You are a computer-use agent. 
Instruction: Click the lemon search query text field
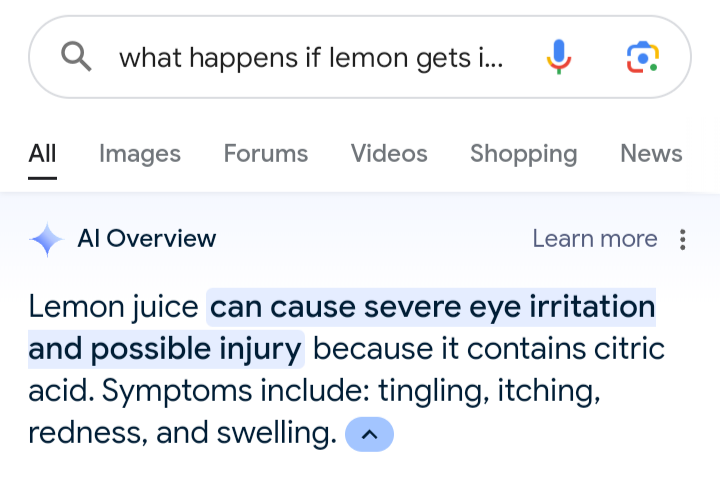pyautogui.click(x=311, y=57)
